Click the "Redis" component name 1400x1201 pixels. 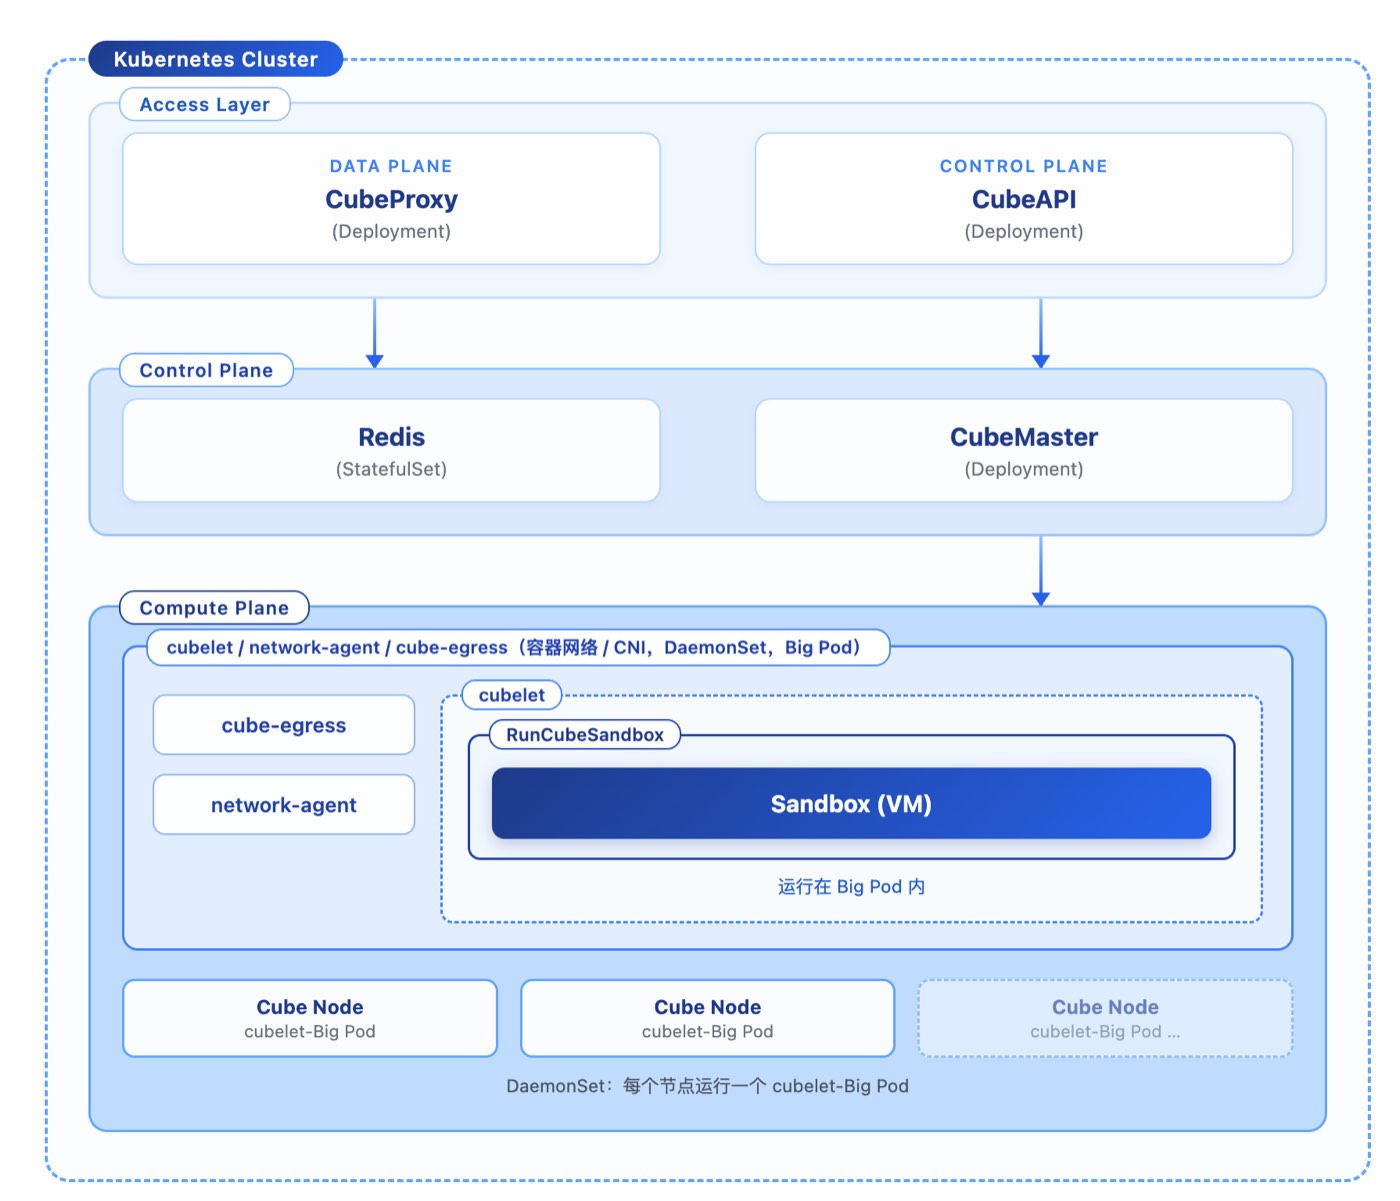click(391, 437)
